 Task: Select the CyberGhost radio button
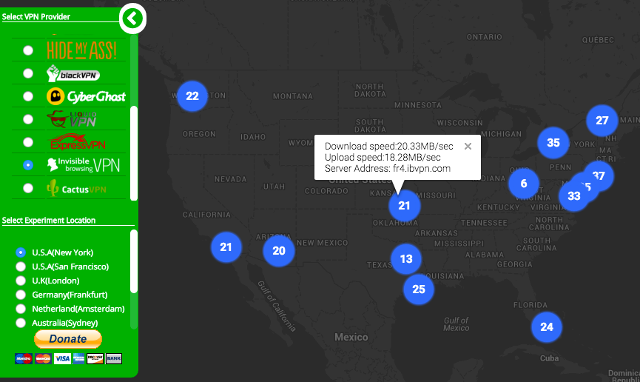28,96
